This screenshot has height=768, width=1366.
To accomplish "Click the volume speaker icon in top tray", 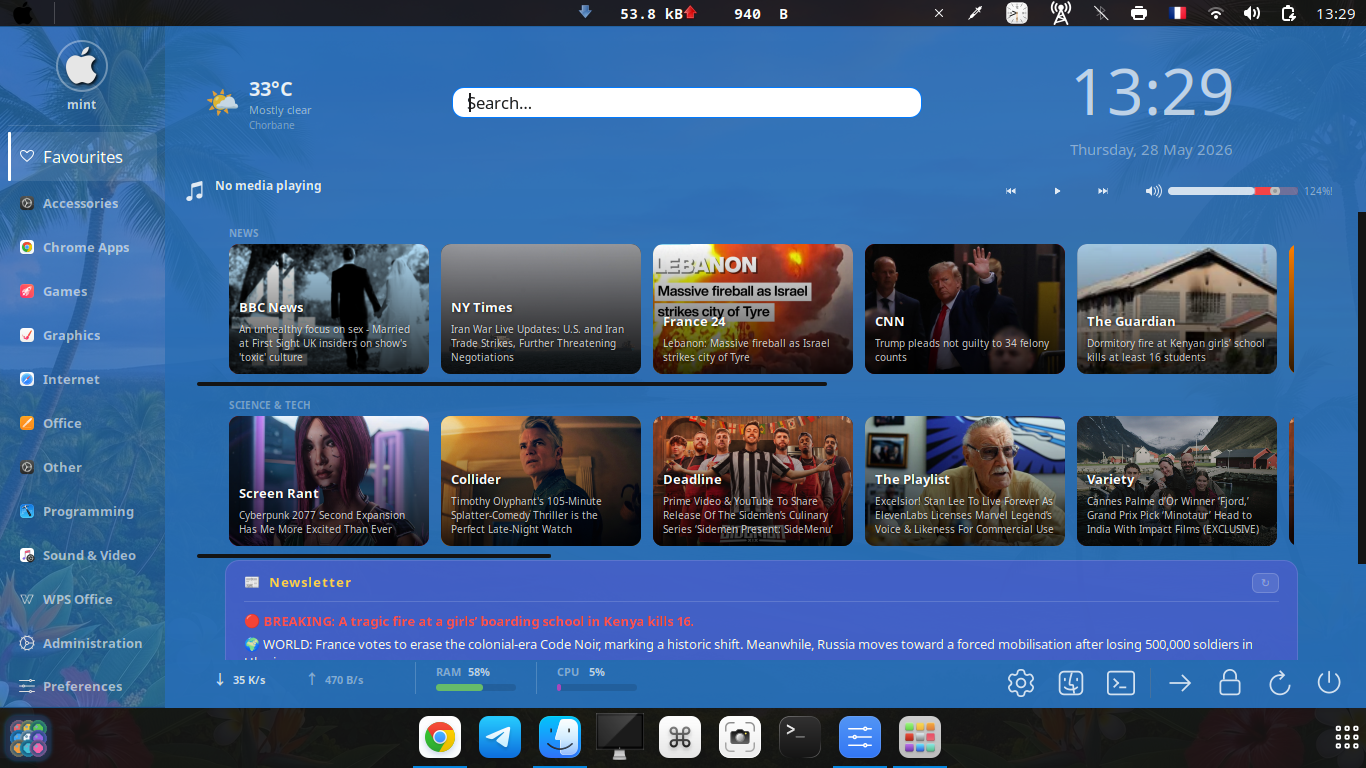I will point(1252,13).
